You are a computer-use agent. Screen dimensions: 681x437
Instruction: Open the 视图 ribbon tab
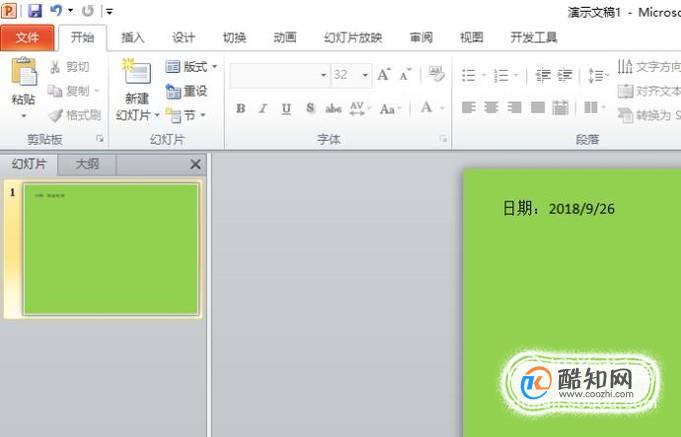(x=472, y=38)
